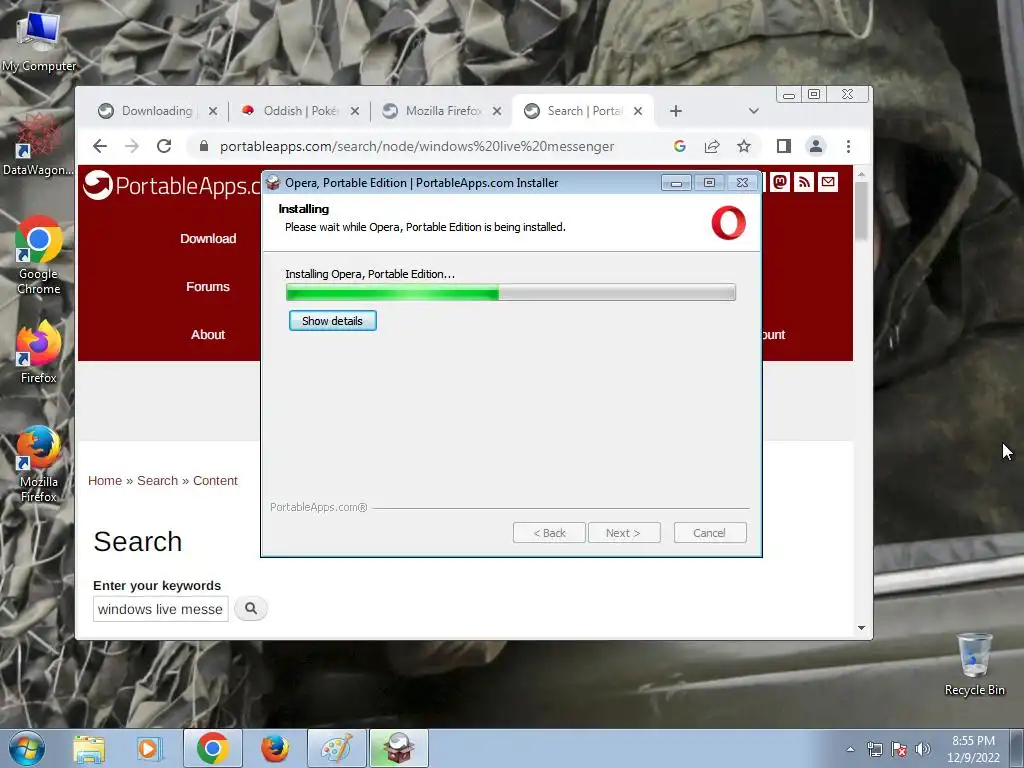Open Chrome three-dot menu
This screenshot has height=768, width=1024.
tap(848, 146)
